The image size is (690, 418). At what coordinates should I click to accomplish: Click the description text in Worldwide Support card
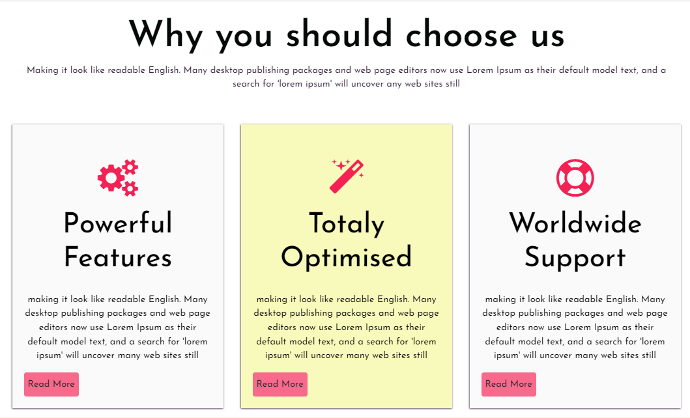tap(575, 327)
